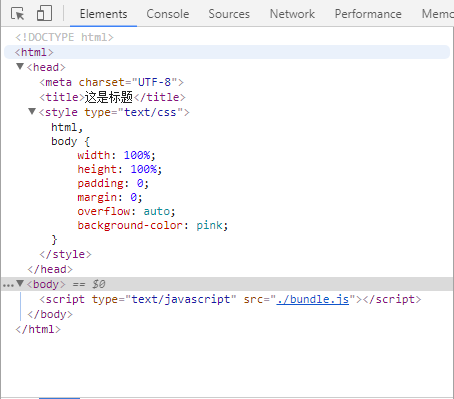This screenshot has height=399, width=454.
Task: Collapse the body element triangle
Action: pos(20,284)
